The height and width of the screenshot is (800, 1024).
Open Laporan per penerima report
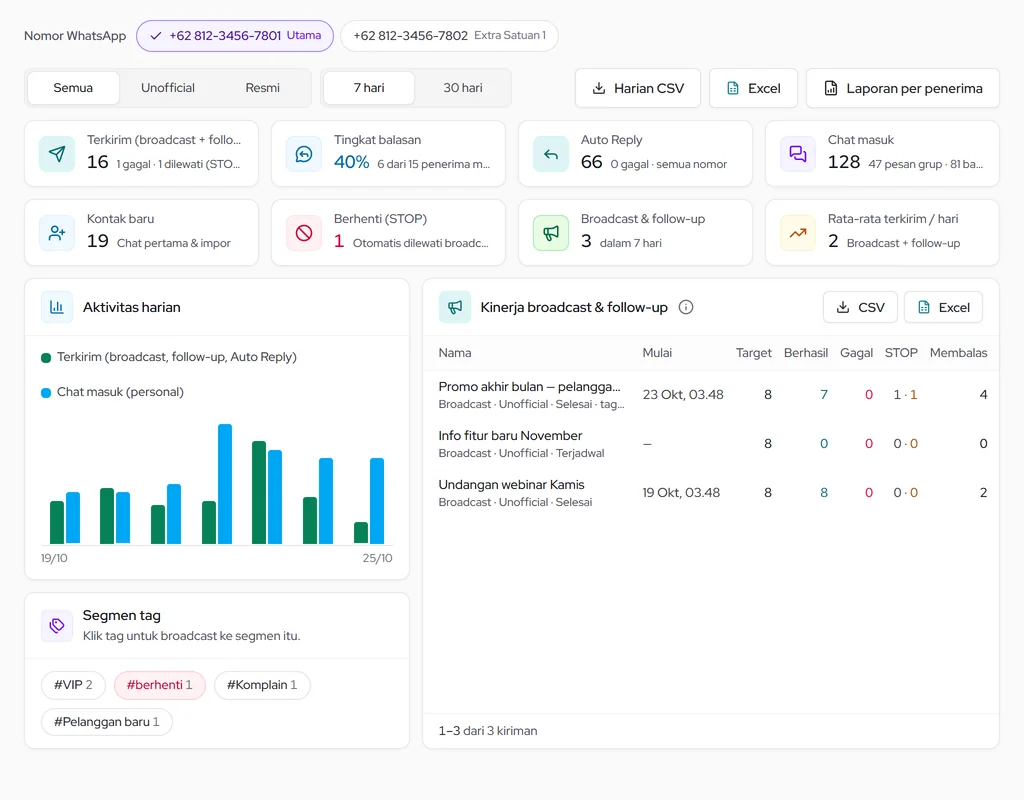903,88
